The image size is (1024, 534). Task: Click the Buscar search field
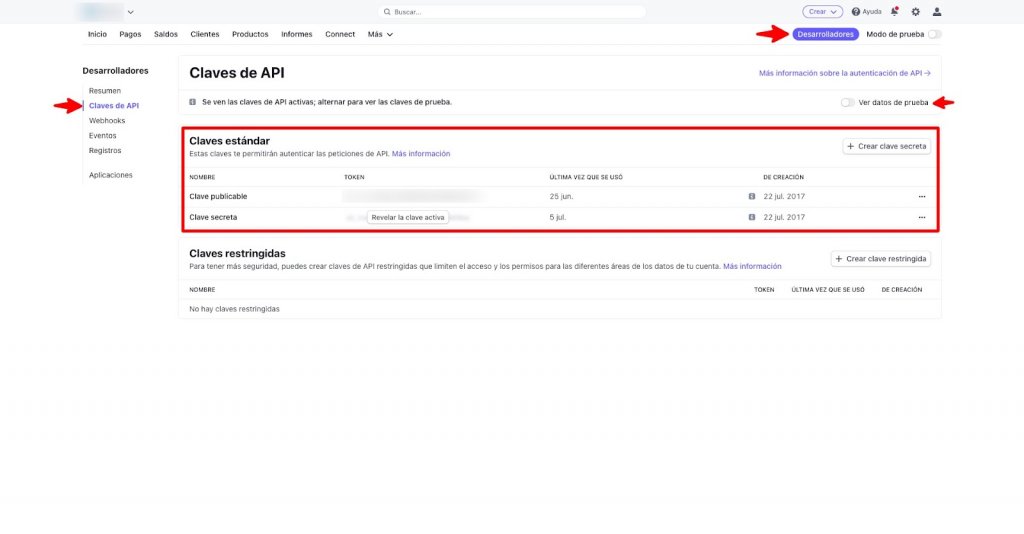(x=511, y=12)
